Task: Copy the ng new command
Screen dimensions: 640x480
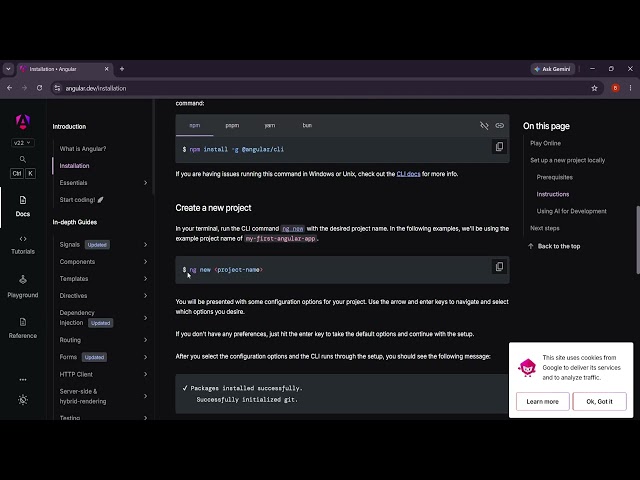Action: pyautogui.click(x=499, y=267)
